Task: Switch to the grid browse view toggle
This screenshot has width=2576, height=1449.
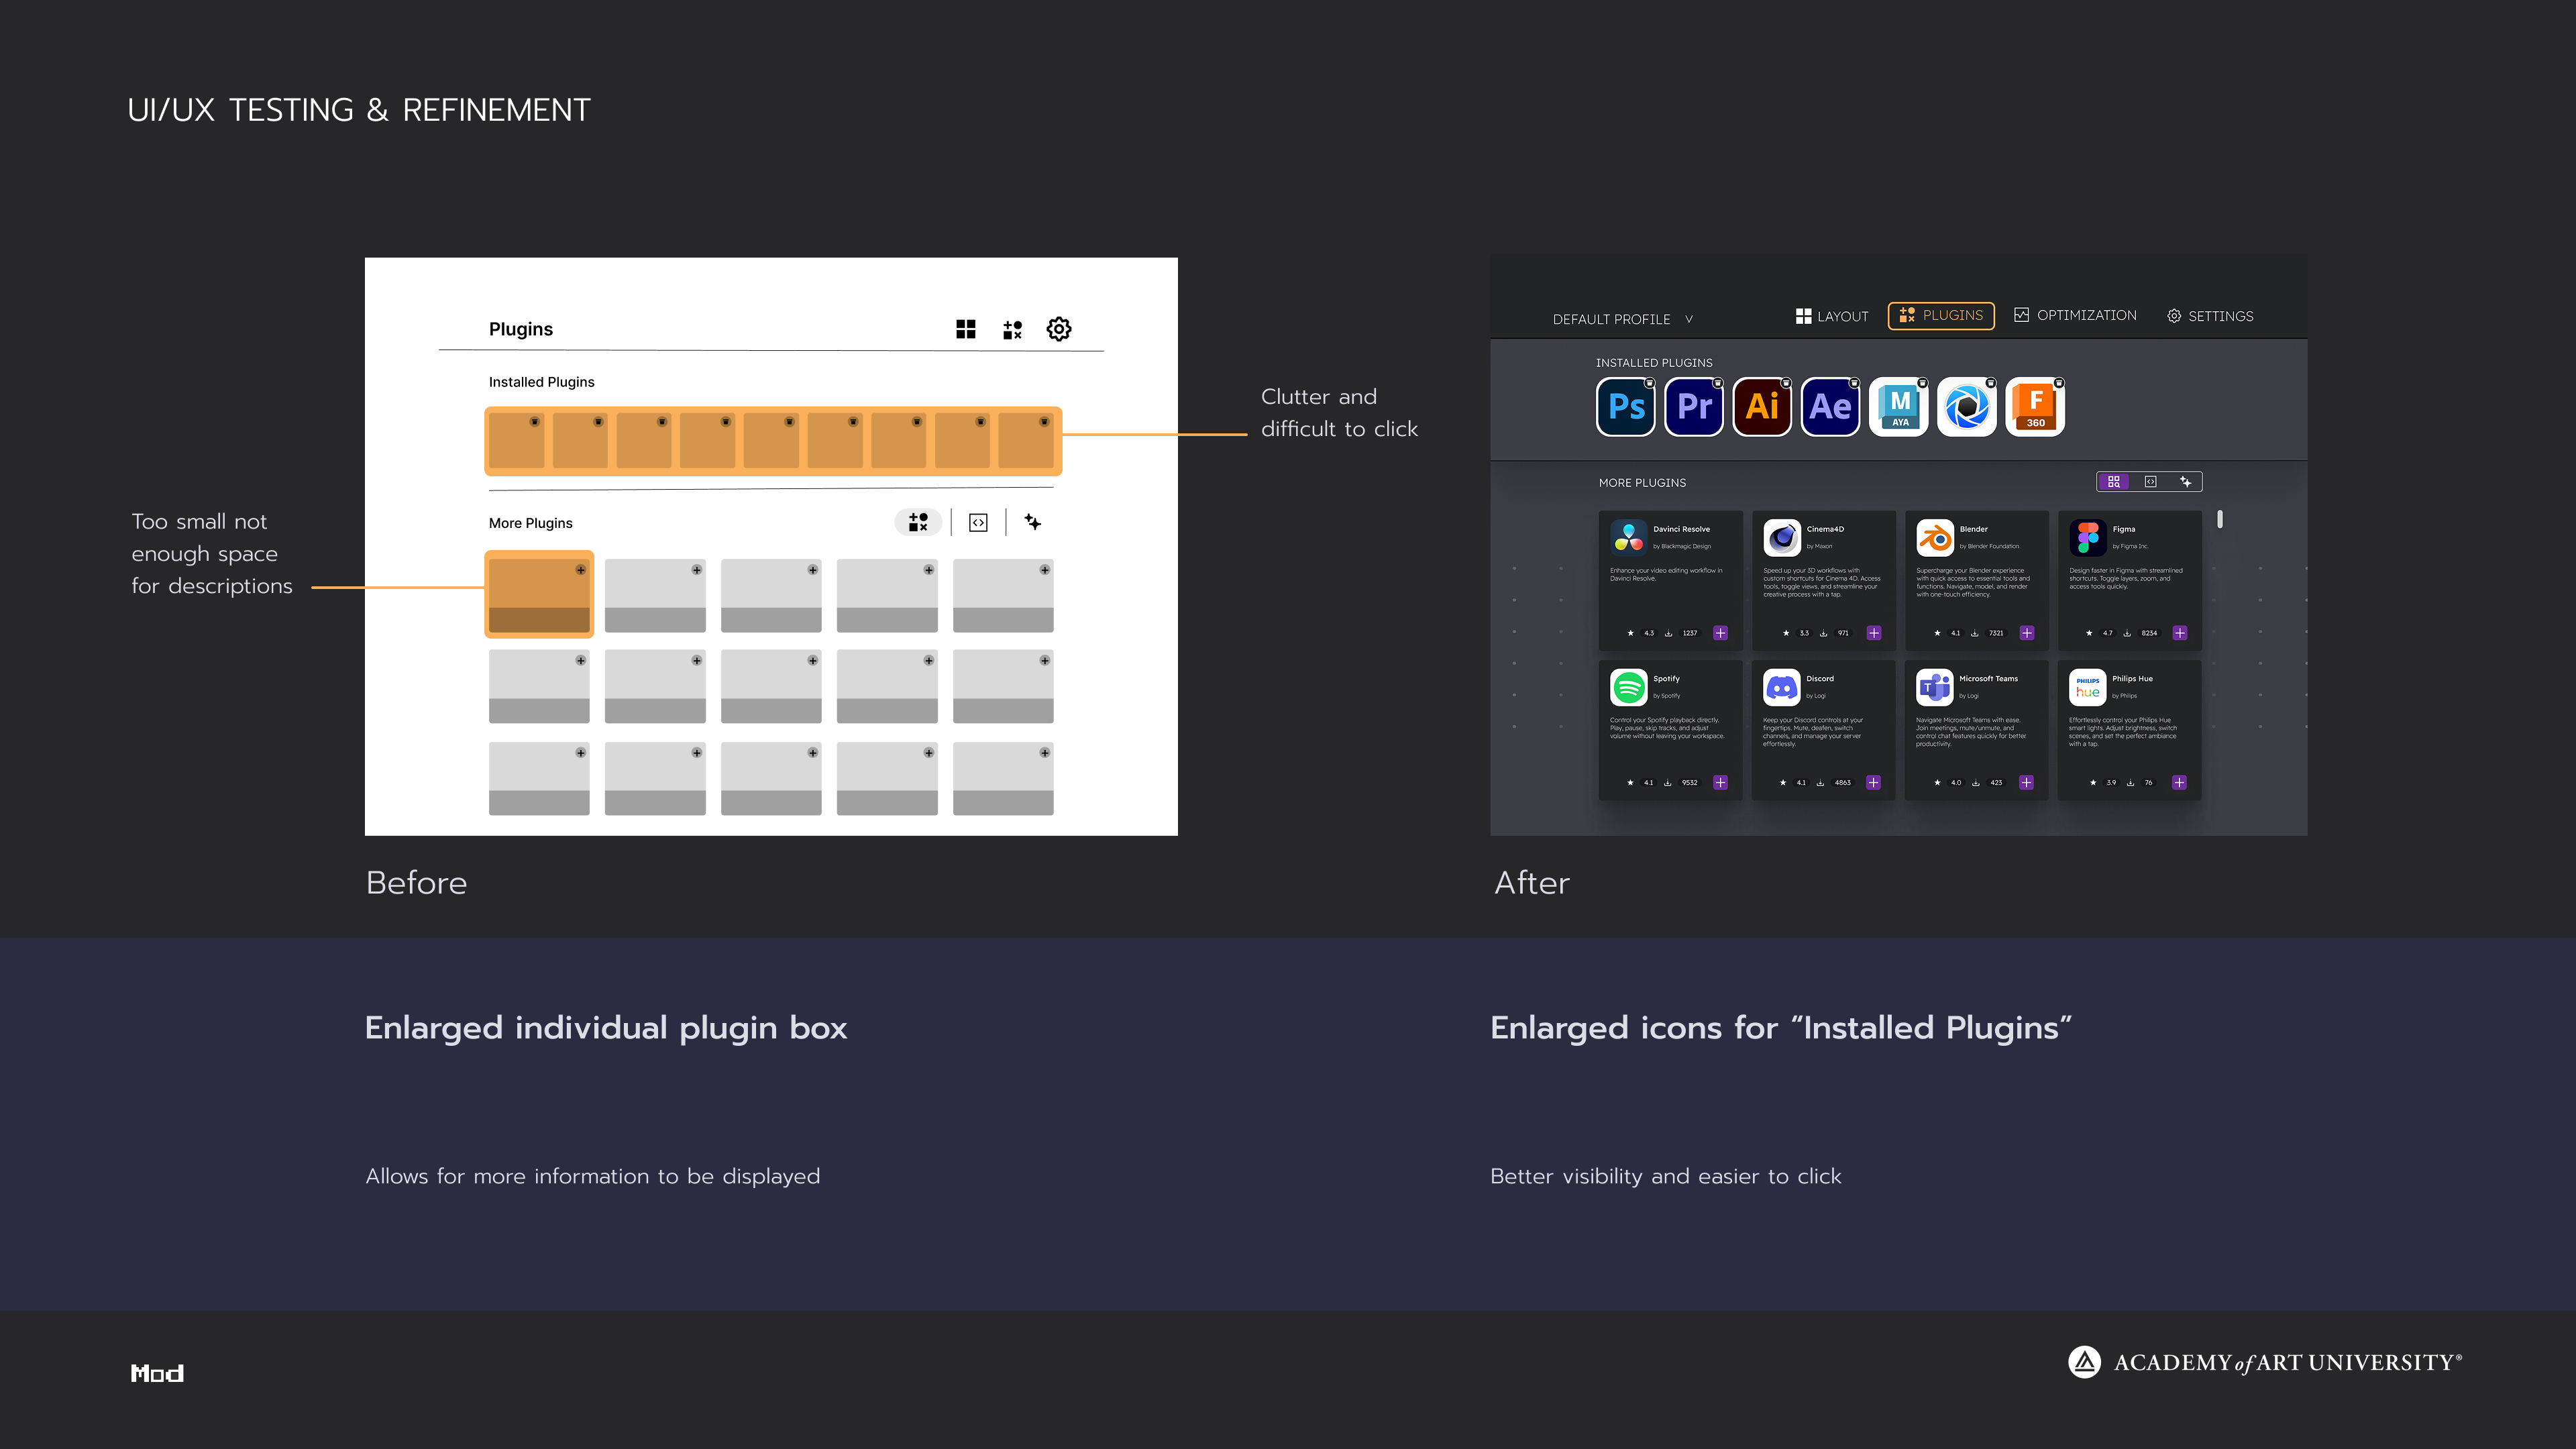Action: click(x=2114, y=482)
